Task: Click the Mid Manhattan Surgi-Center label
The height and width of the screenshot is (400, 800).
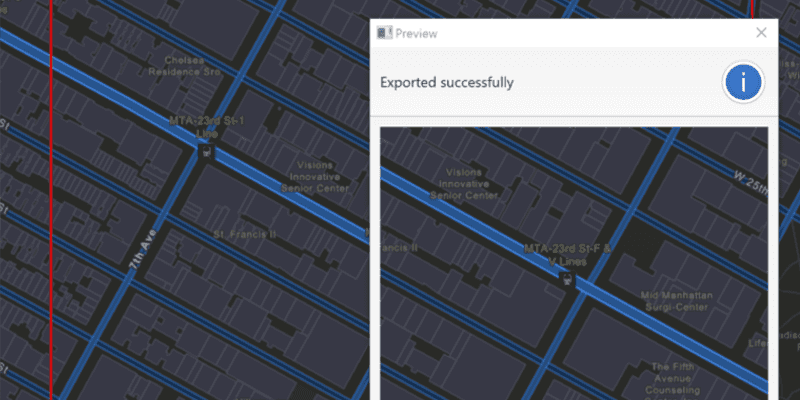Action: click(x=677, y=302)
